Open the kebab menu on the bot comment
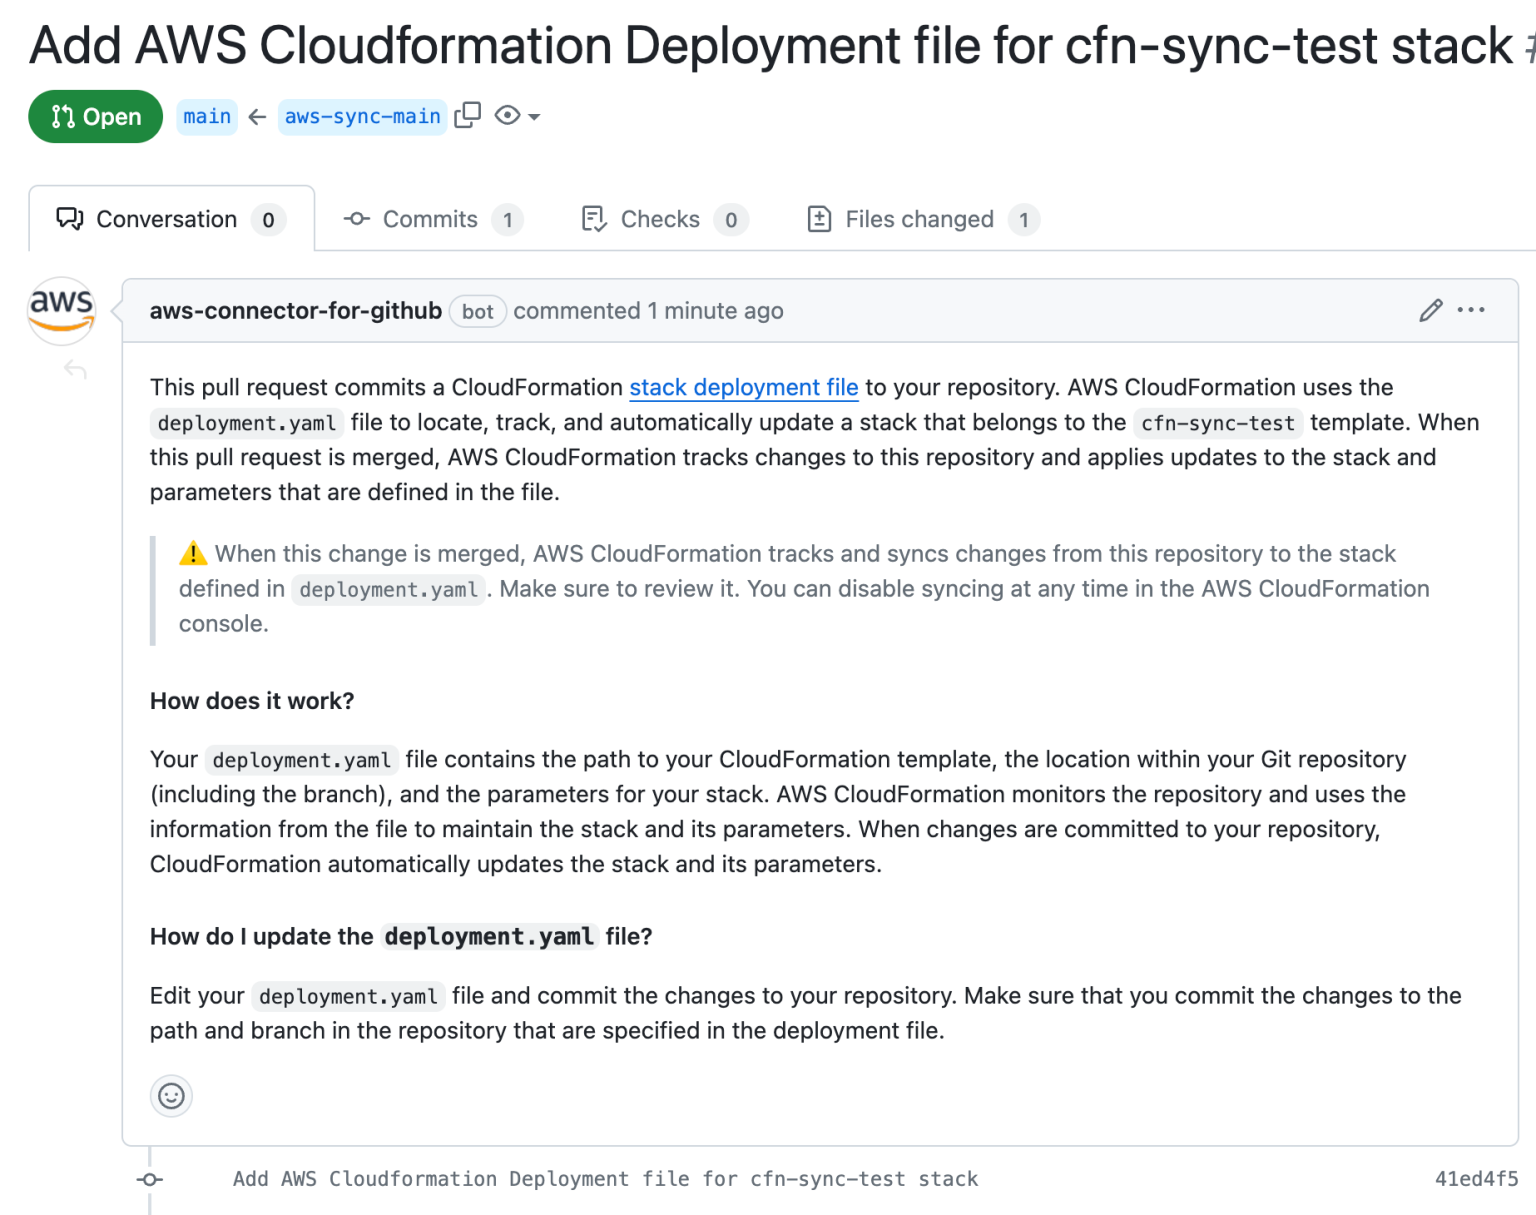The width and height of the screenshot is (1536, 1215). coord(1471,310)
